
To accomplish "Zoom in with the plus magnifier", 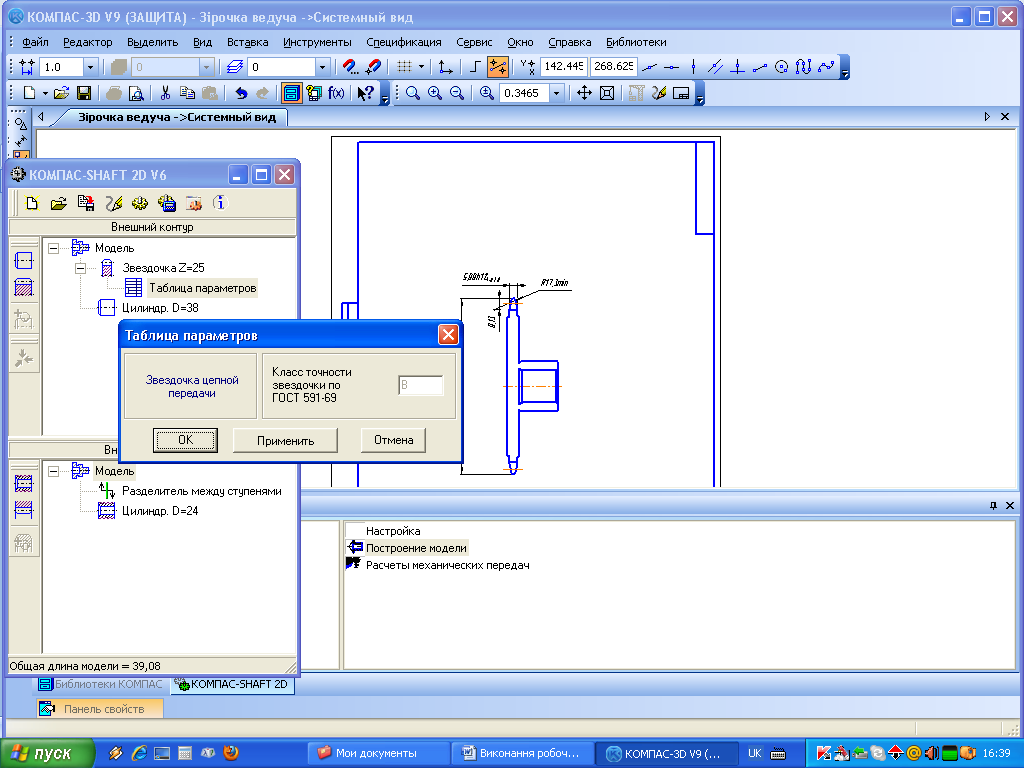I will (435, 93).
